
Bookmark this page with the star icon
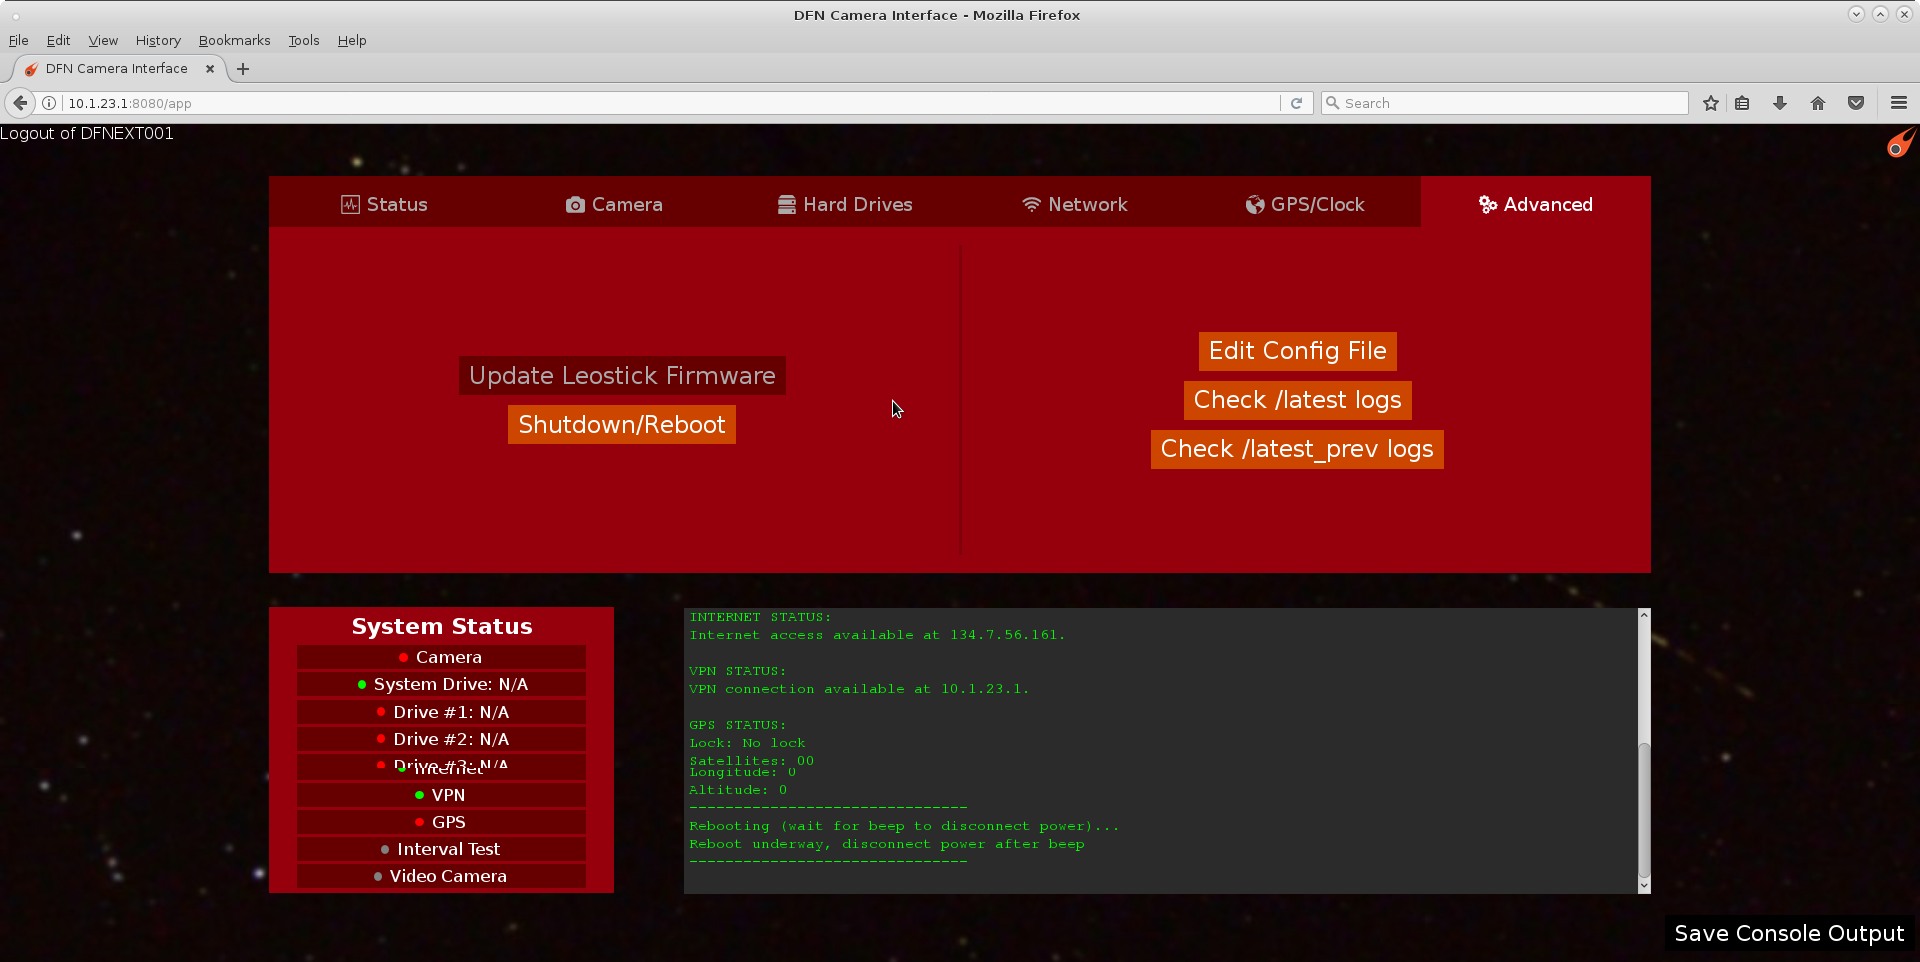coord(1711,103)
